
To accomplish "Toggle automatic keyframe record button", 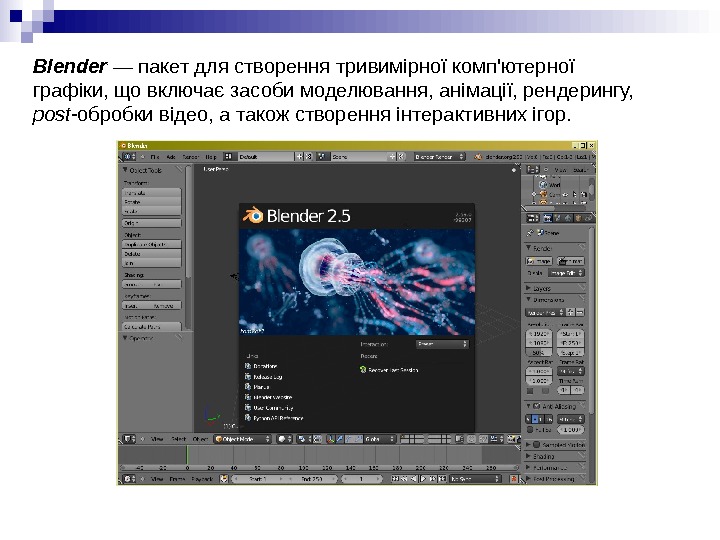I will tap(513, 479).
